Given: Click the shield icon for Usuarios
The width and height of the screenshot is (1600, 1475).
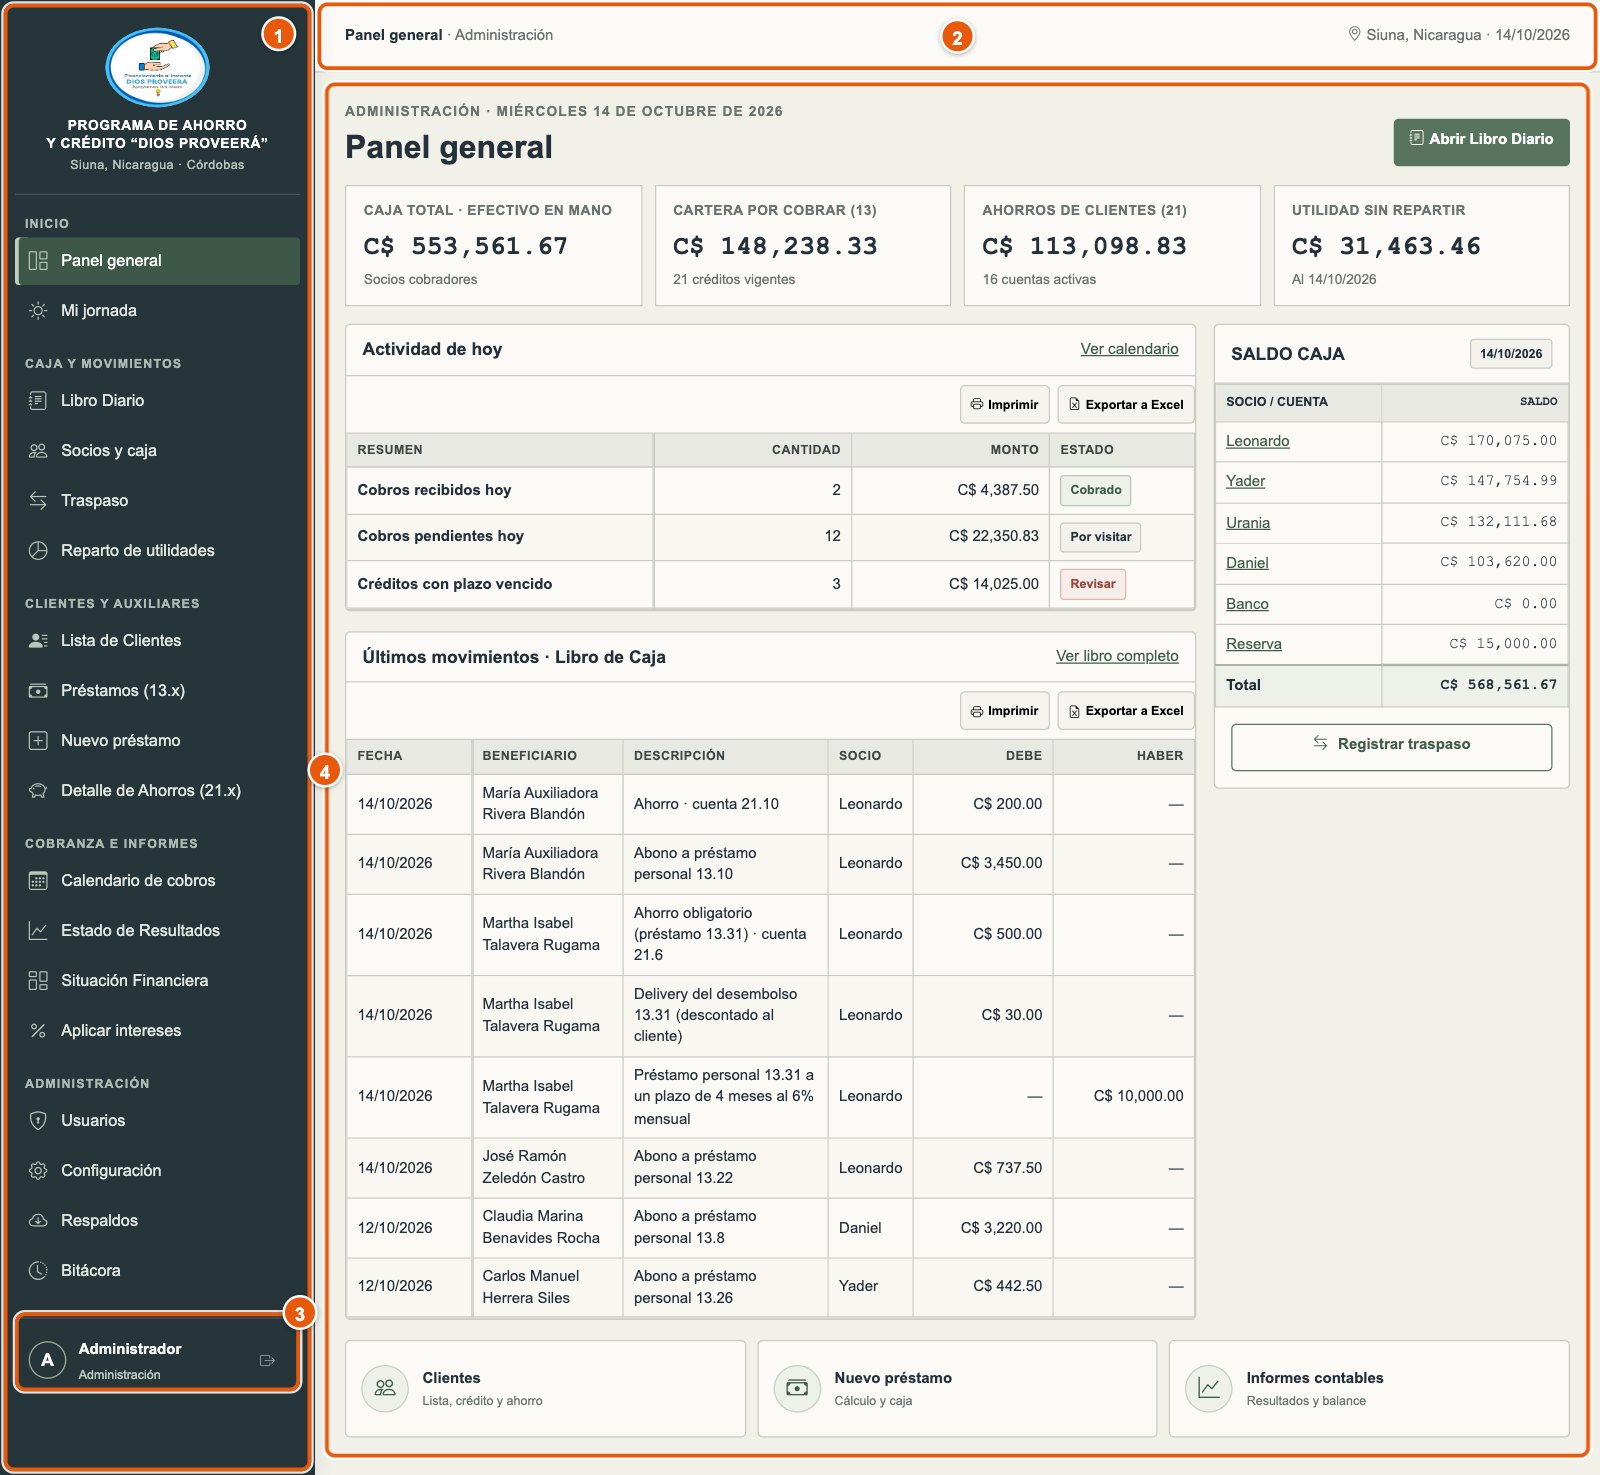Looking at the screenshot, I should click(38, 1121).
